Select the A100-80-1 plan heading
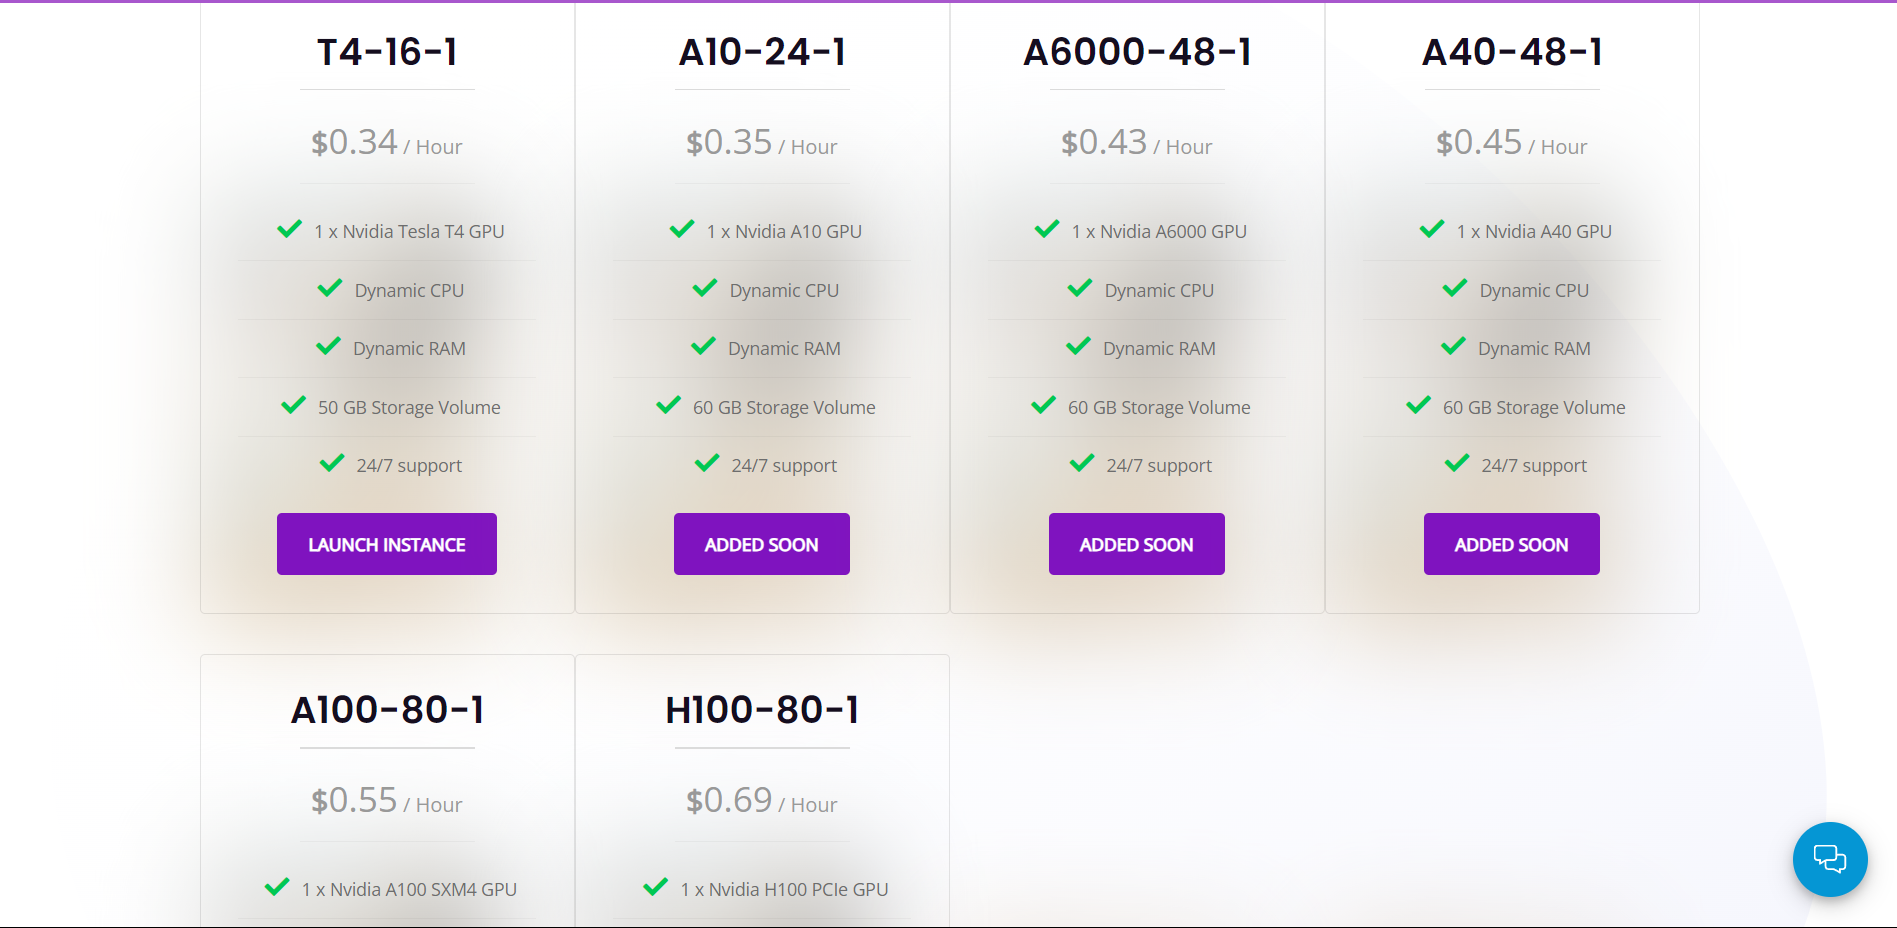The image size is (1897, 928). tap(387, 710)
